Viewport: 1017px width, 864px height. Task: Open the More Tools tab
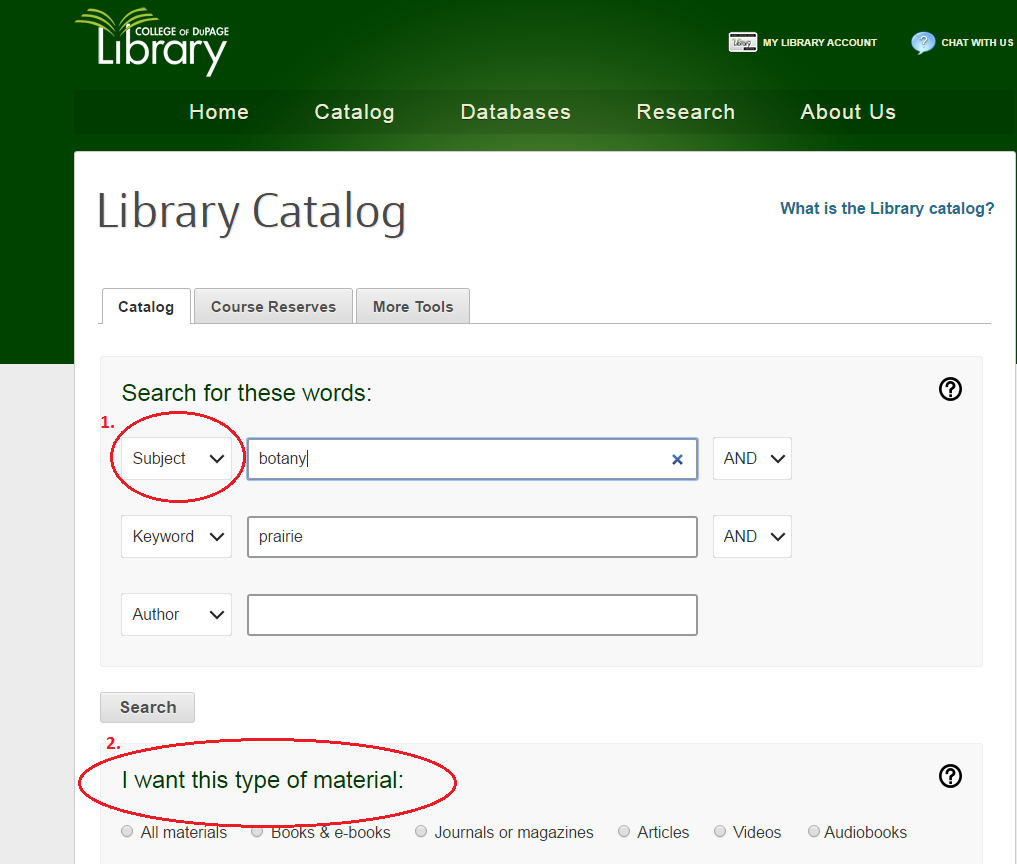point(413,307)
